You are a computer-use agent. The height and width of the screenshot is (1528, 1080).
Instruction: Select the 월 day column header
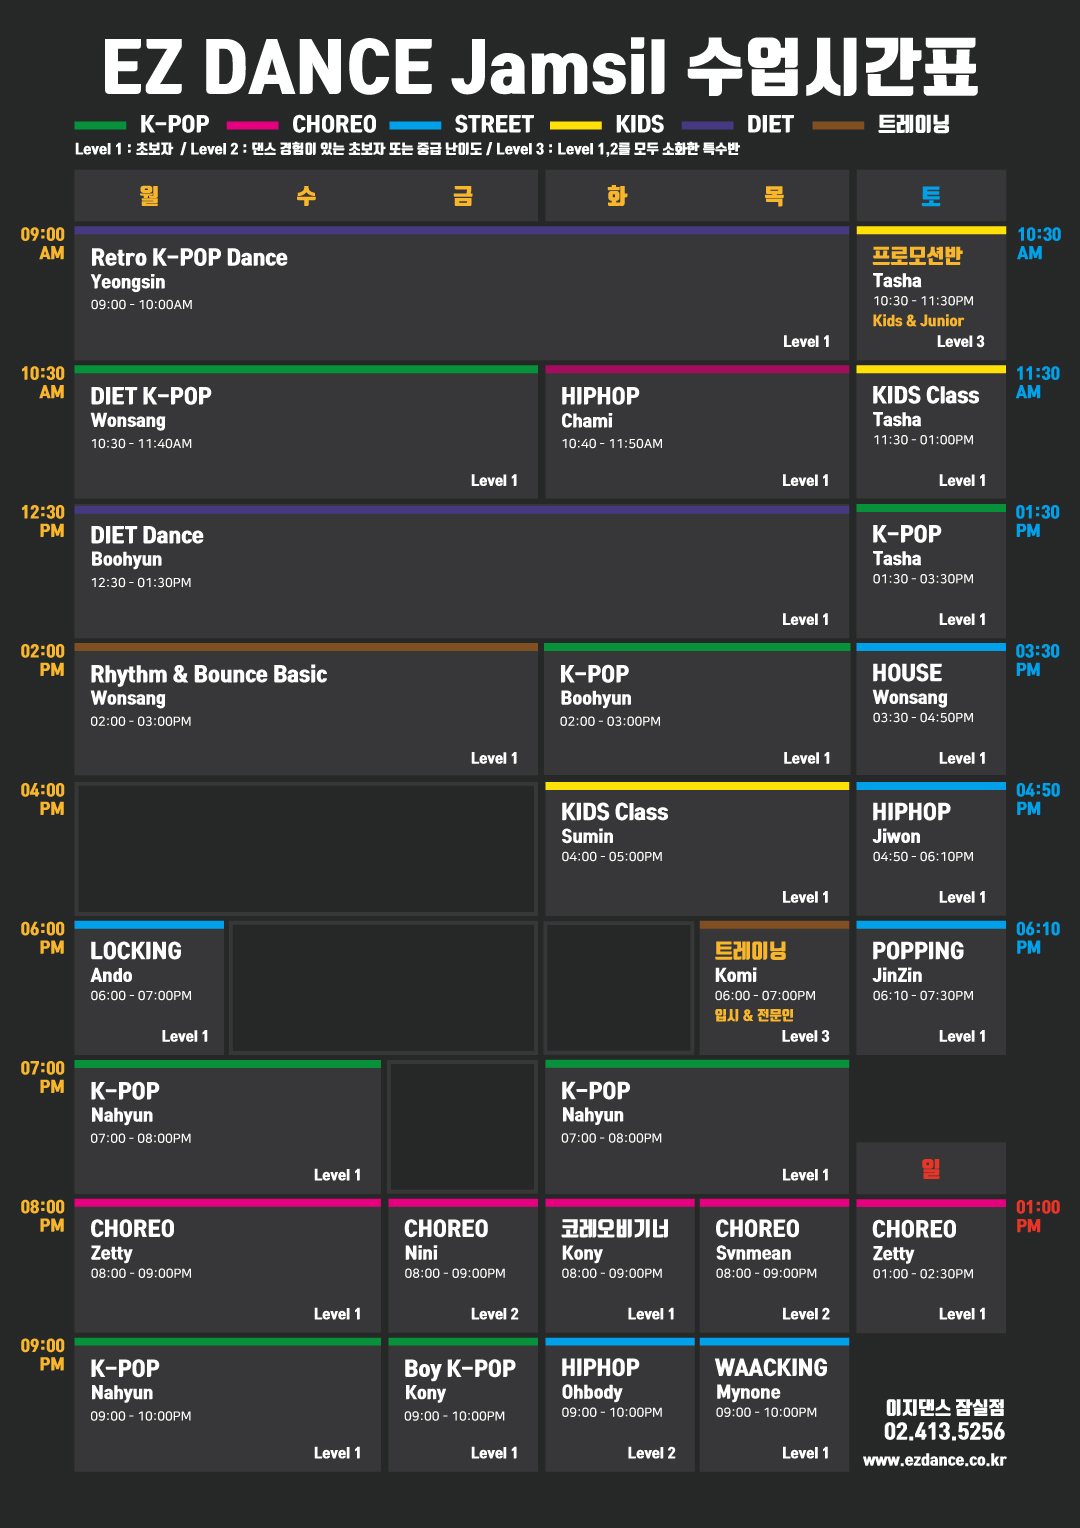[x=150, y=195]
